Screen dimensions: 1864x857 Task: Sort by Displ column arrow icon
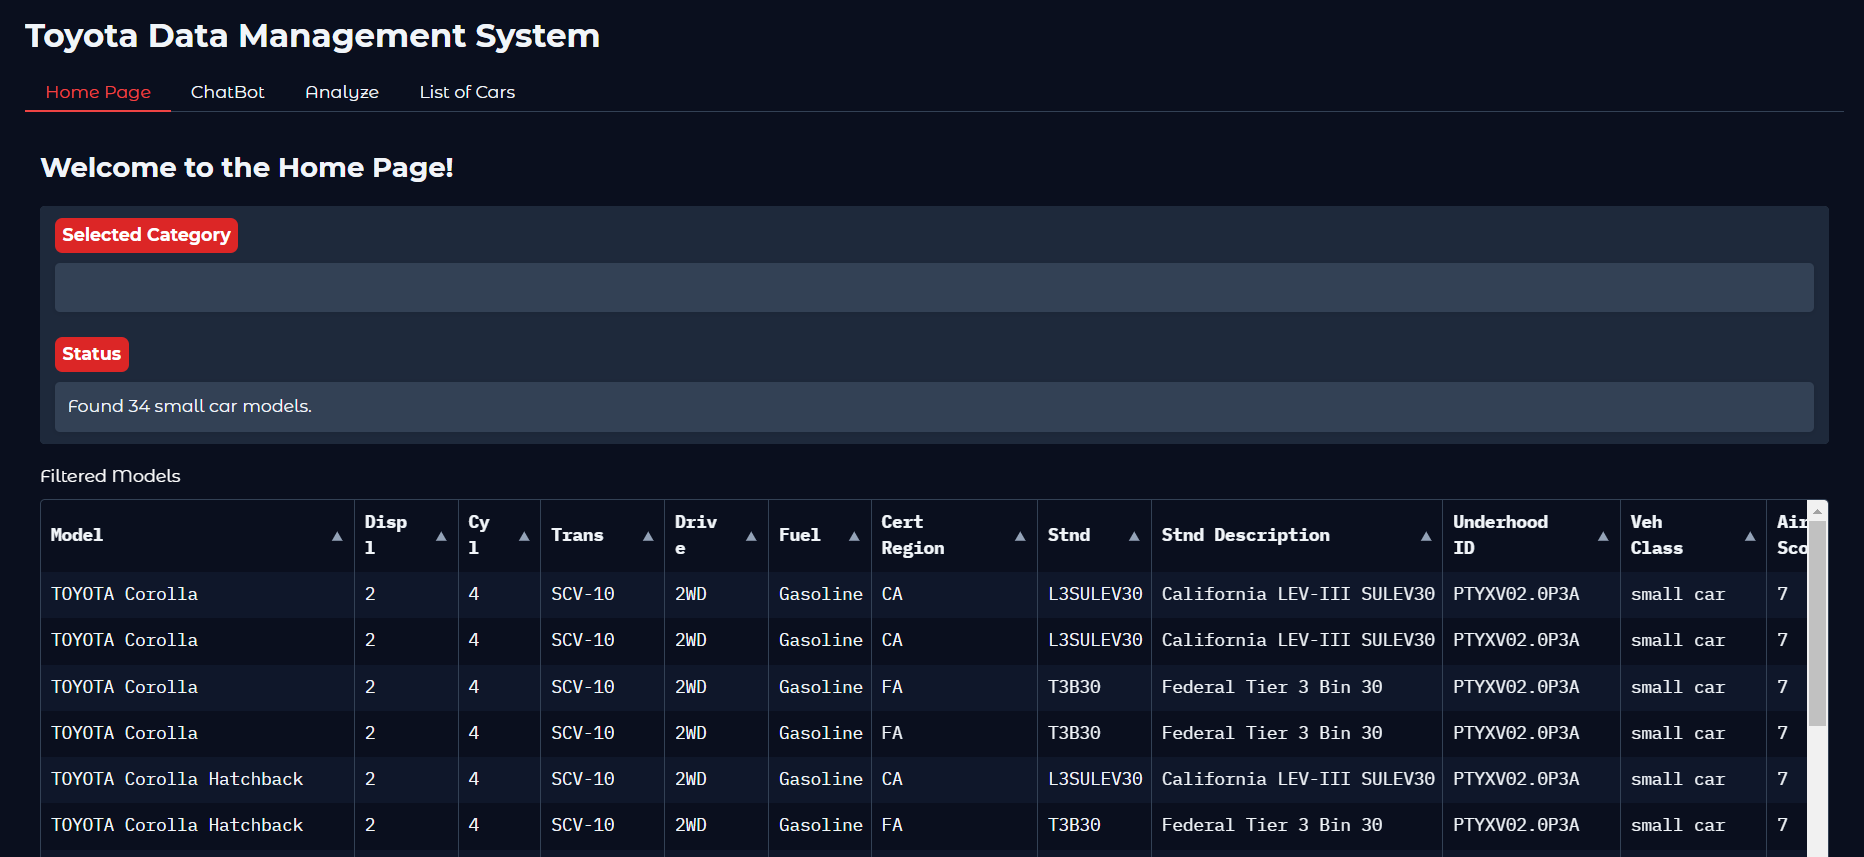[441, 536]
